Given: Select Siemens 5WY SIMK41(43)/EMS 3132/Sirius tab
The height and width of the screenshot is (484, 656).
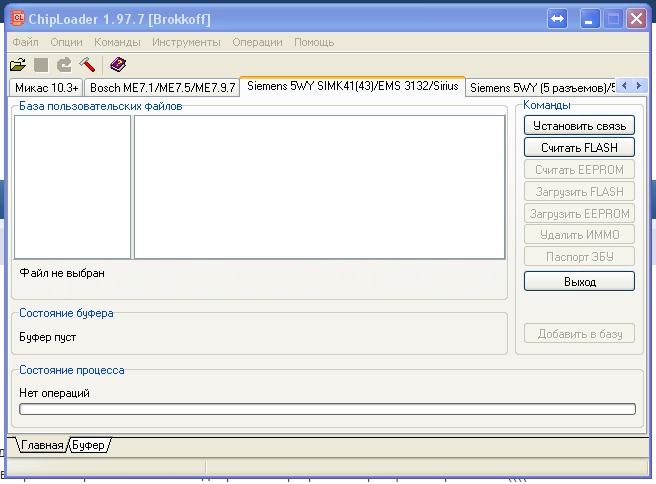Looking at the screenshot, I should tap(353, 86).
